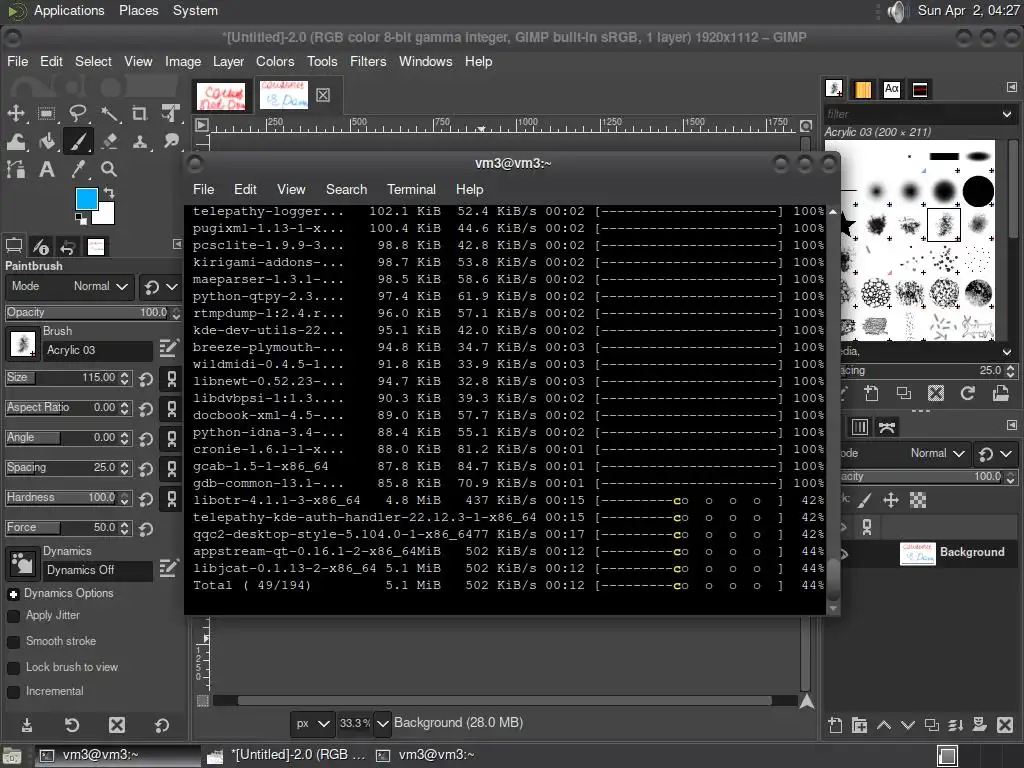The image size is (1024, 768).
Task: Switch to GIMP Untitled taskbar button
Action: (286, 755)
